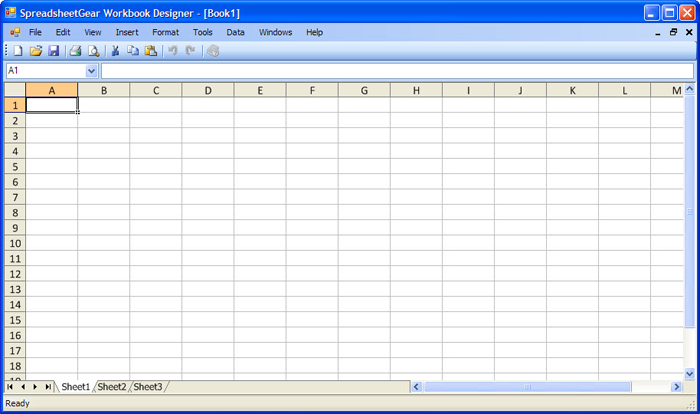Image resolution: width=700 pixels, height=414 pixels.
Task: Print the workbook with the printer icon
Action: coord(75,51)
